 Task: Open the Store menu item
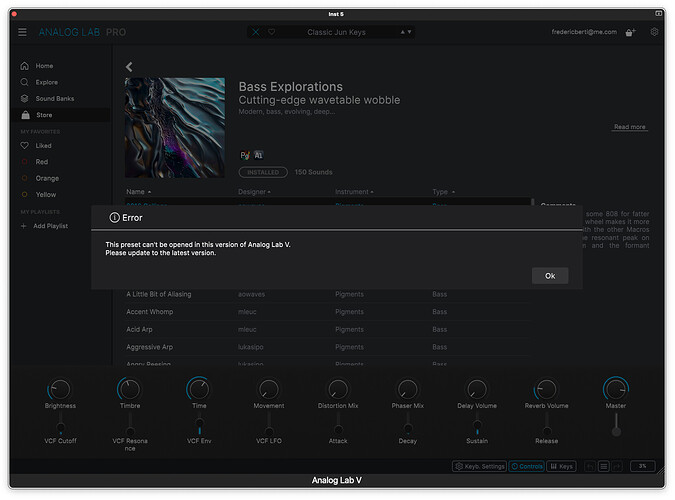pyautogui.click(x=44, y=115)
